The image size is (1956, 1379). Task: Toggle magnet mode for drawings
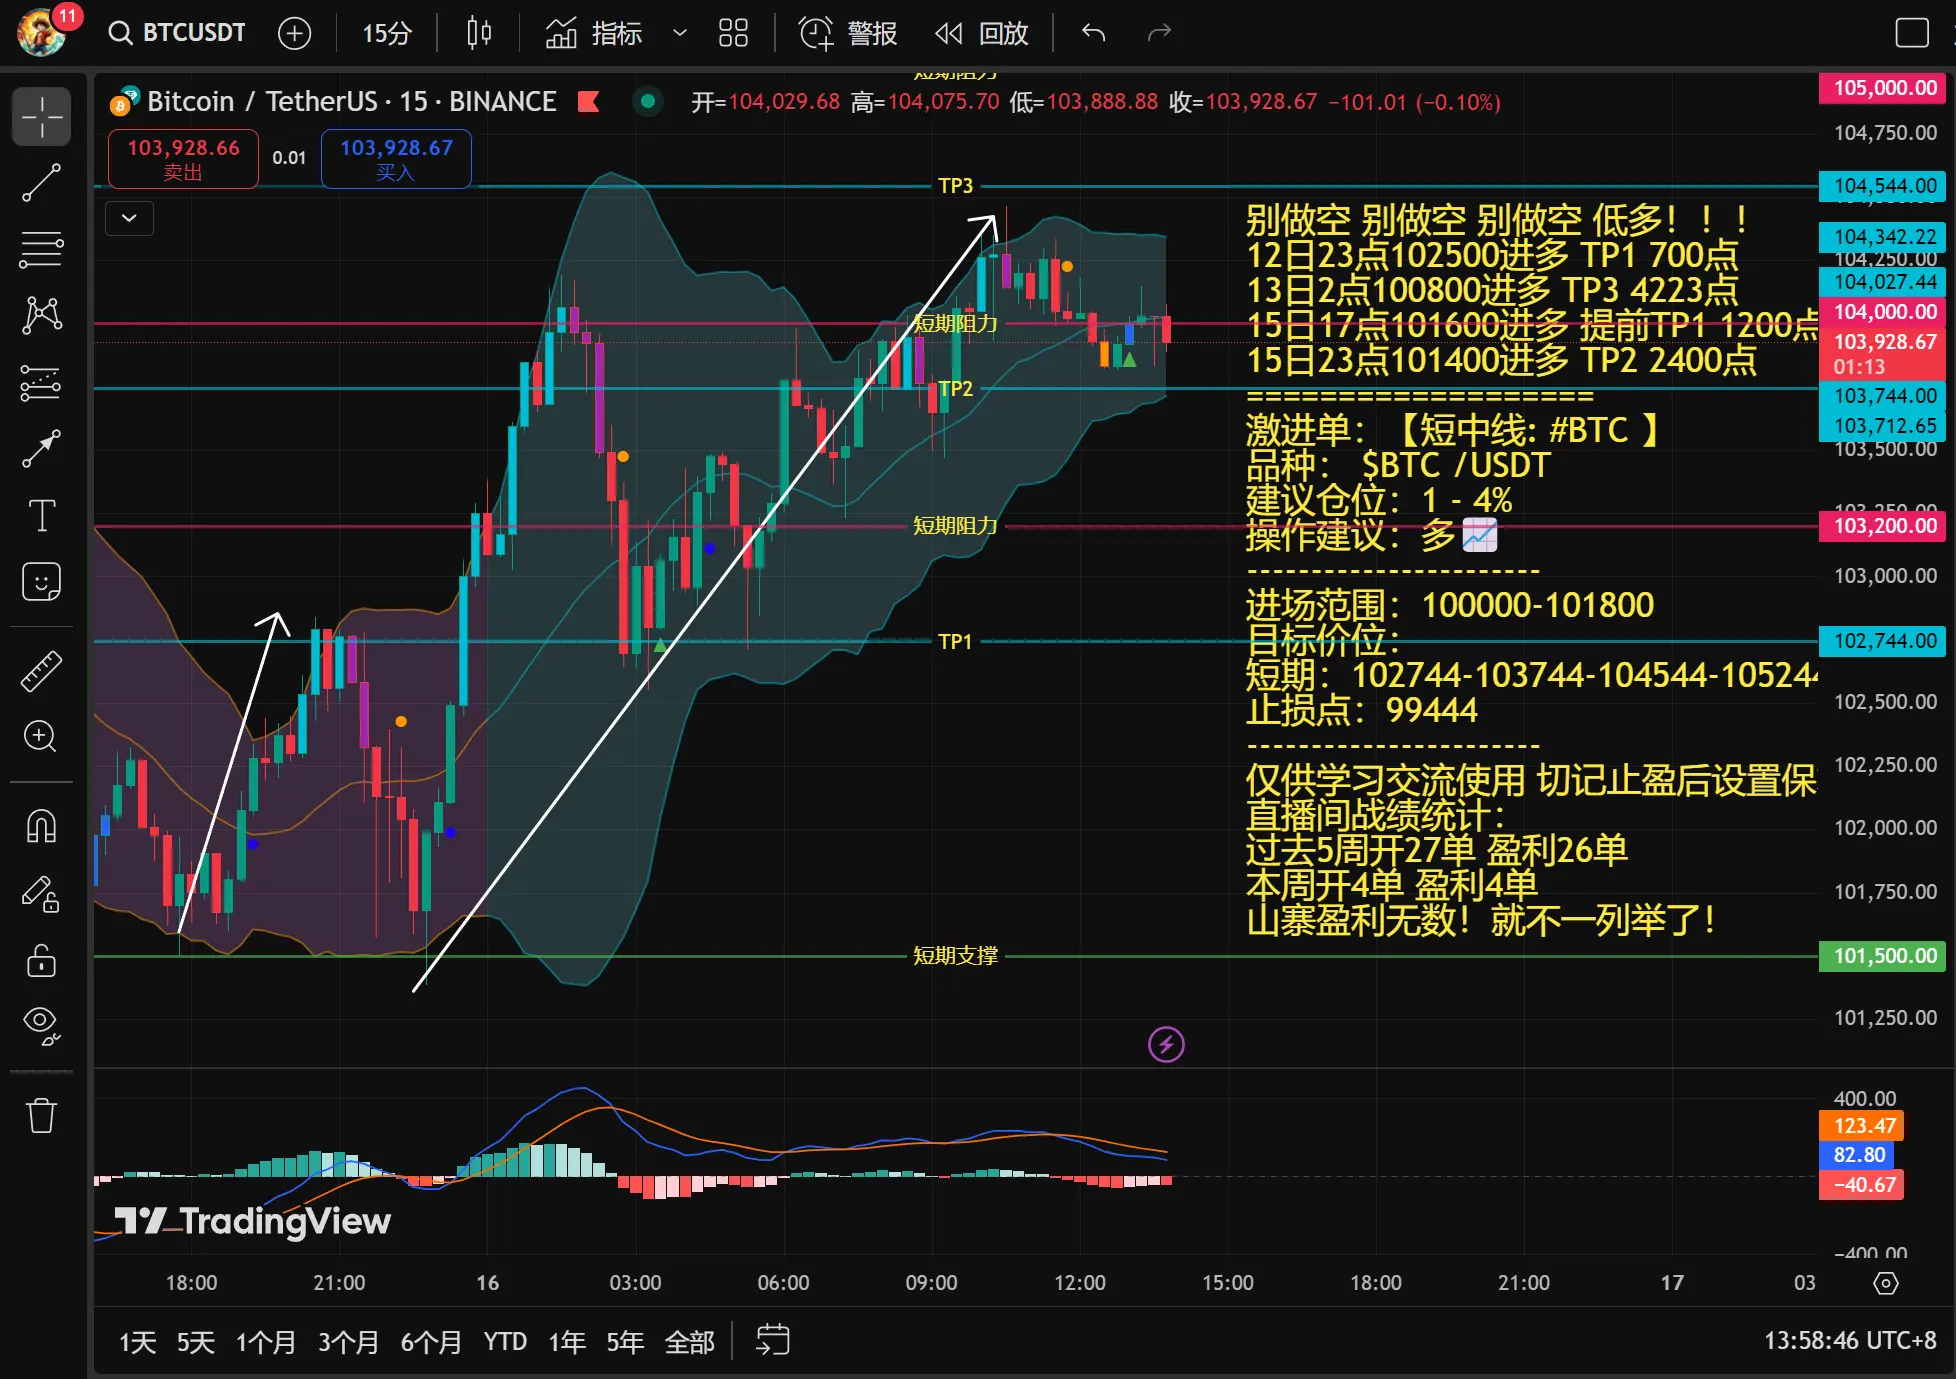click(41, 827)
